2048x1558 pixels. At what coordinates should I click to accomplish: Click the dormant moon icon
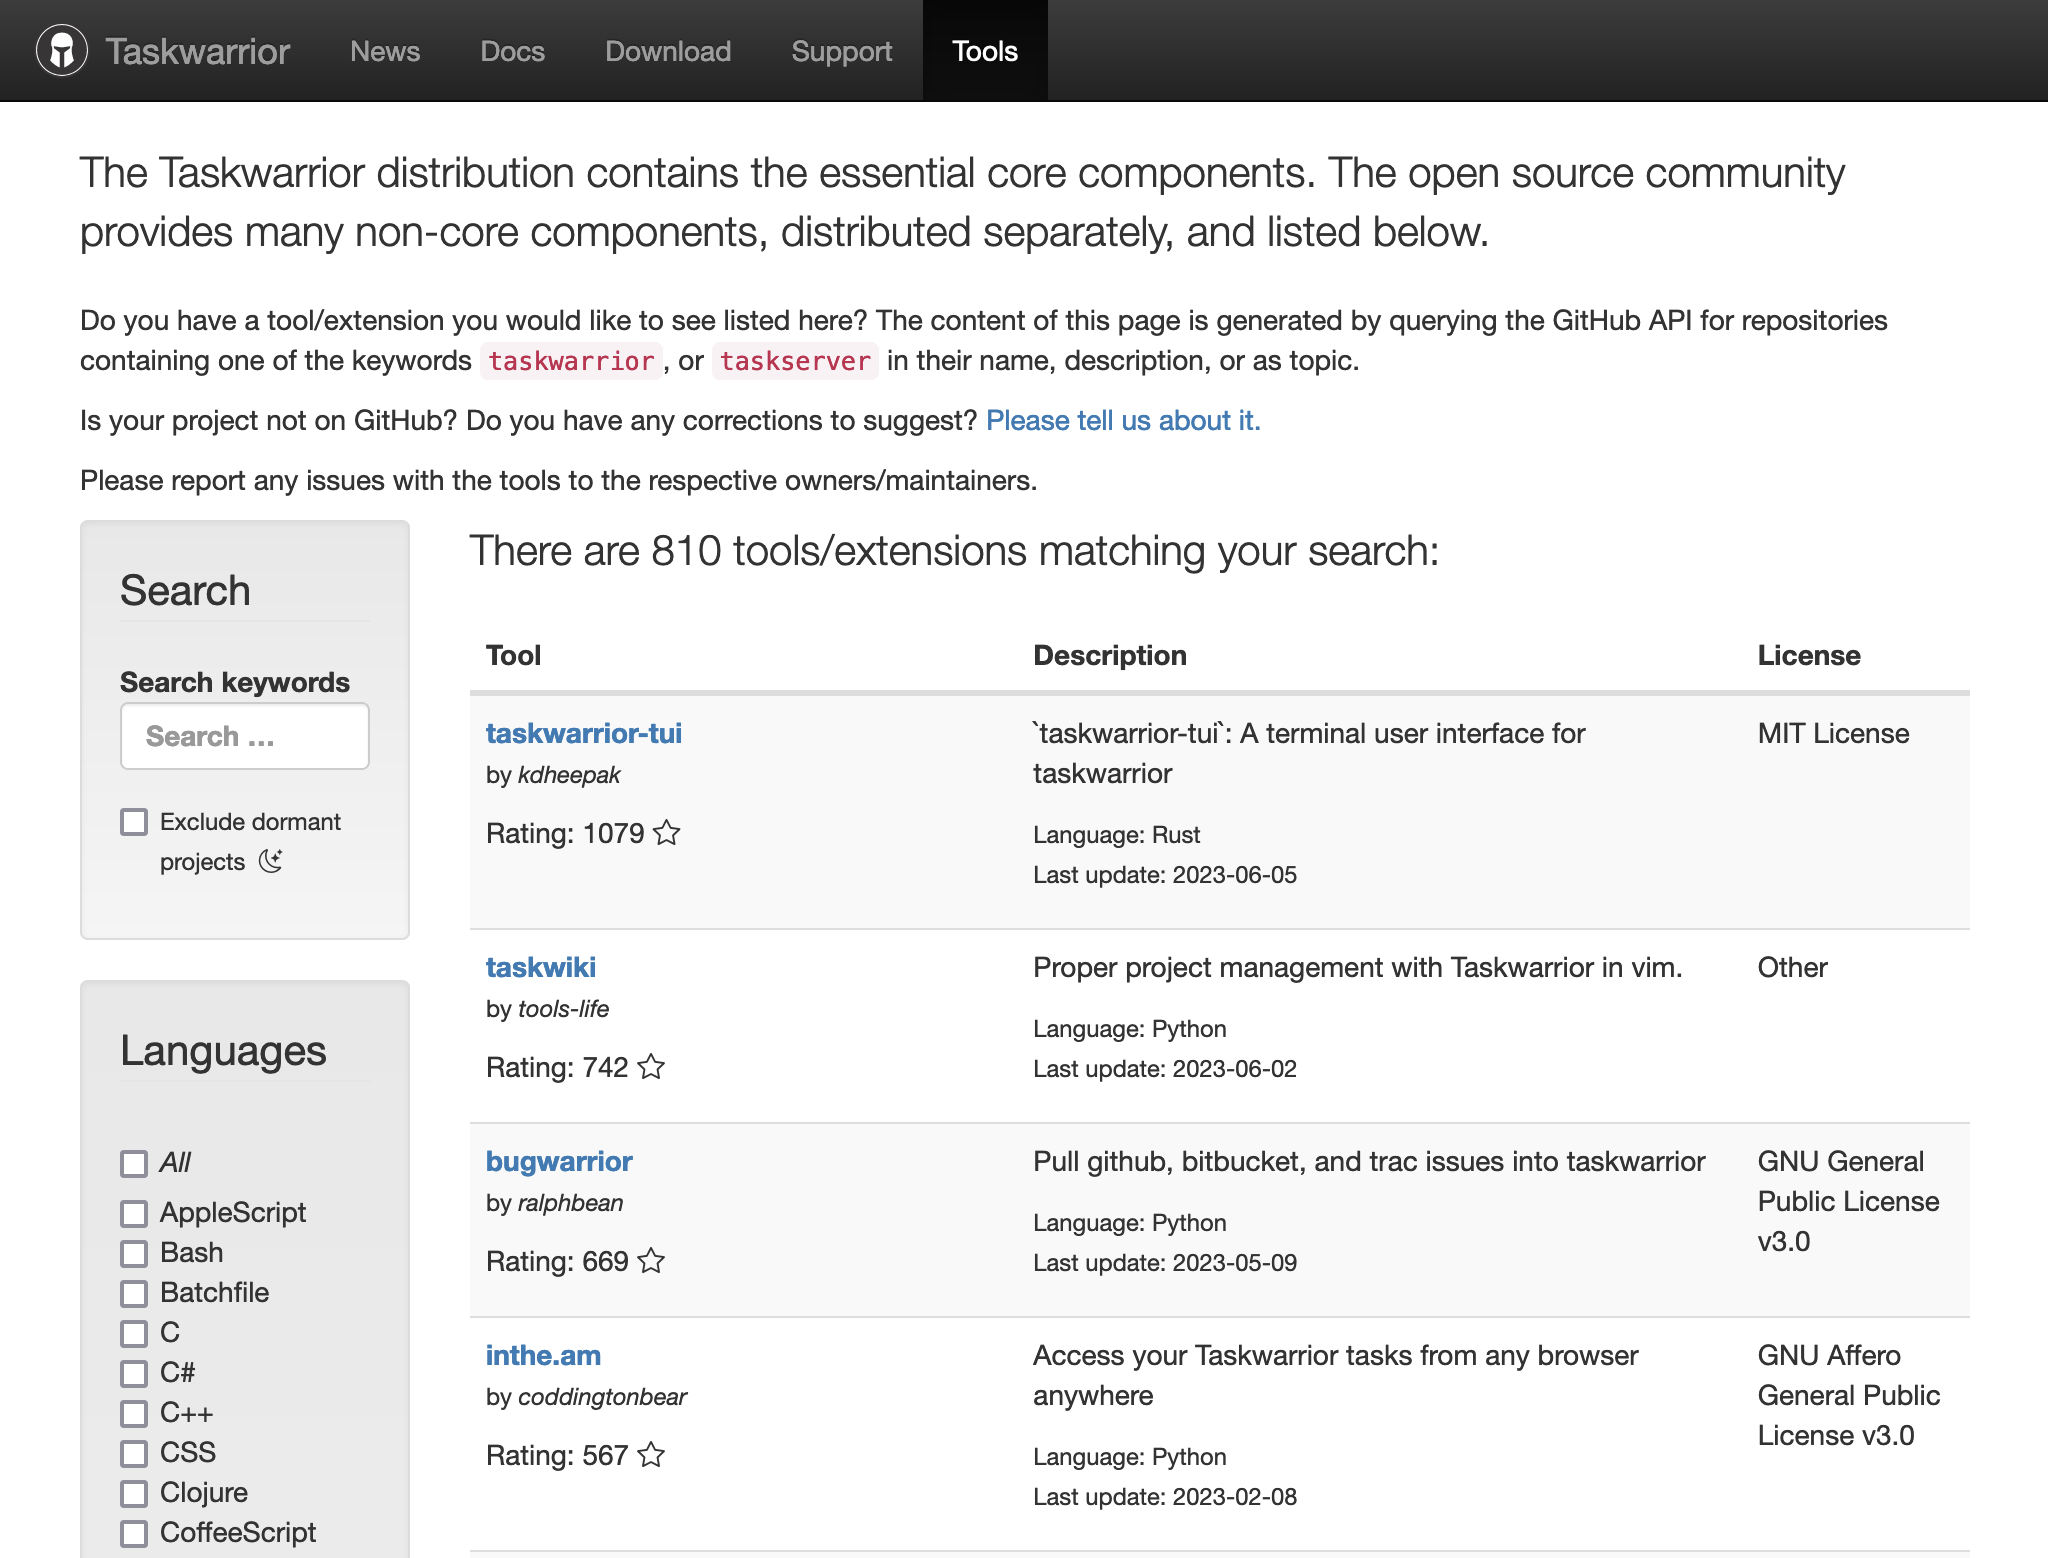[271, 861]
